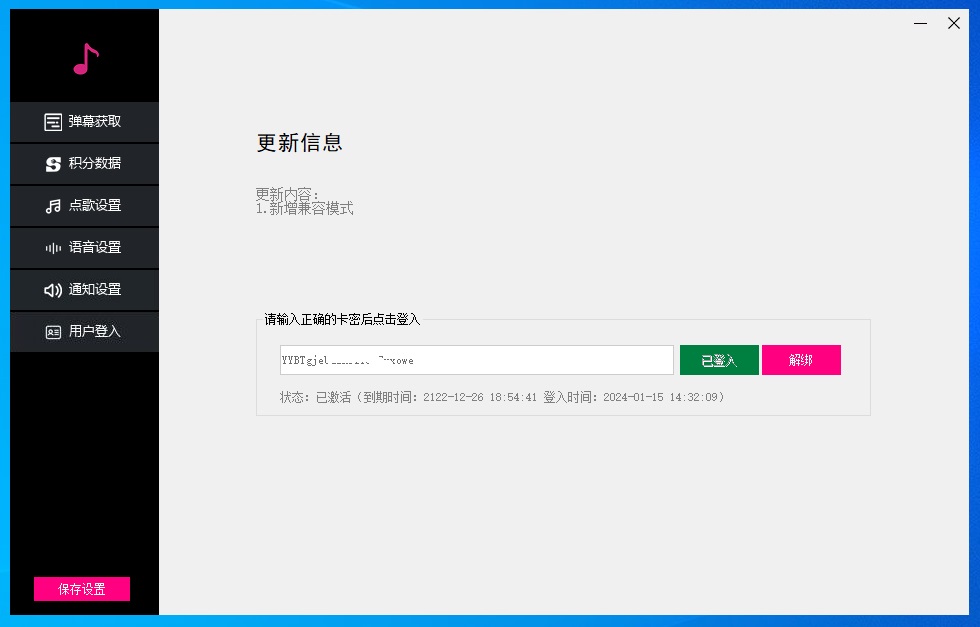Click the 通知设置 speaker icon
980x627 pixels.
(x=53, y=290)
